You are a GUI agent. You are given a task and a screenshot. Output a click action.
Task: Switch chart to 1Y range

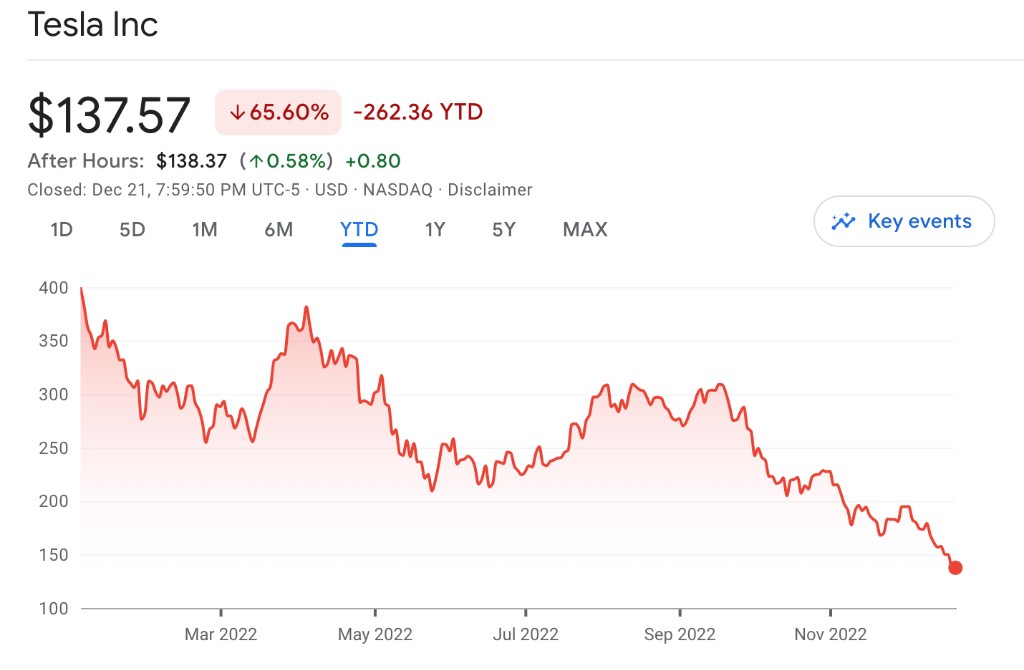click(x=435, y=229)
